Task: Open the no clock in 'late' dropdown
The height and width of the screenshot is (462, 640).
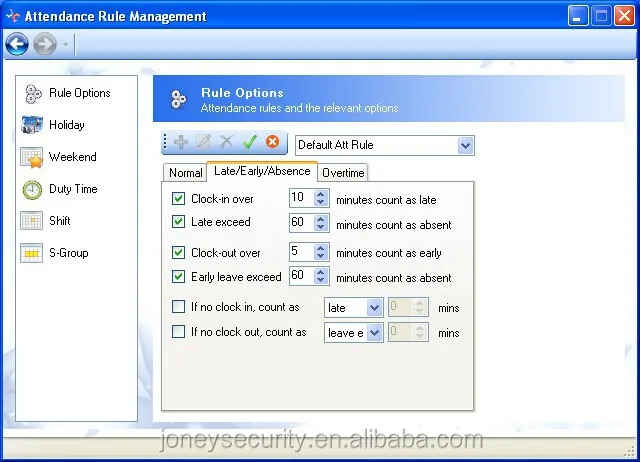Action: coord(375,308)
